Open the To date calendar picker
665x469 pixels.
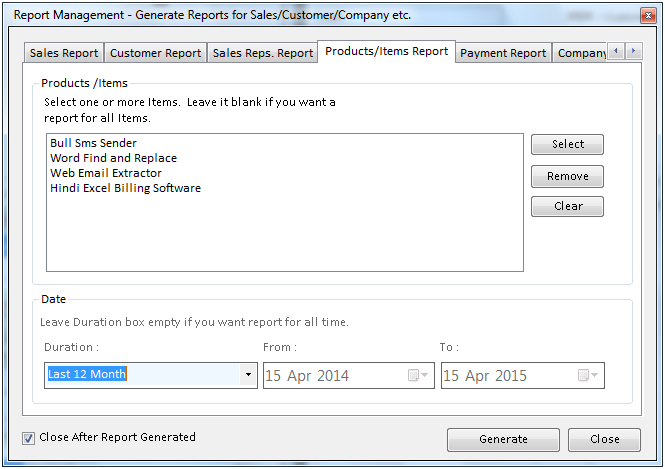point(588,375)
